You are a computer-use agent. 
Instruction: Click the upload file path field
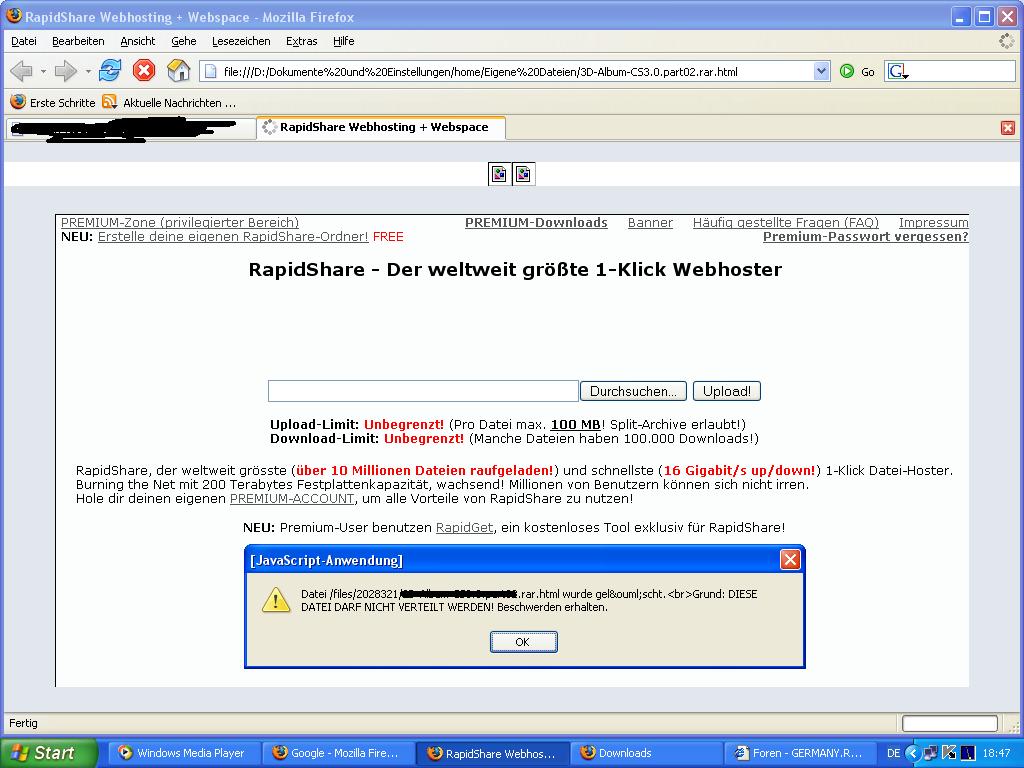(423, 391)
